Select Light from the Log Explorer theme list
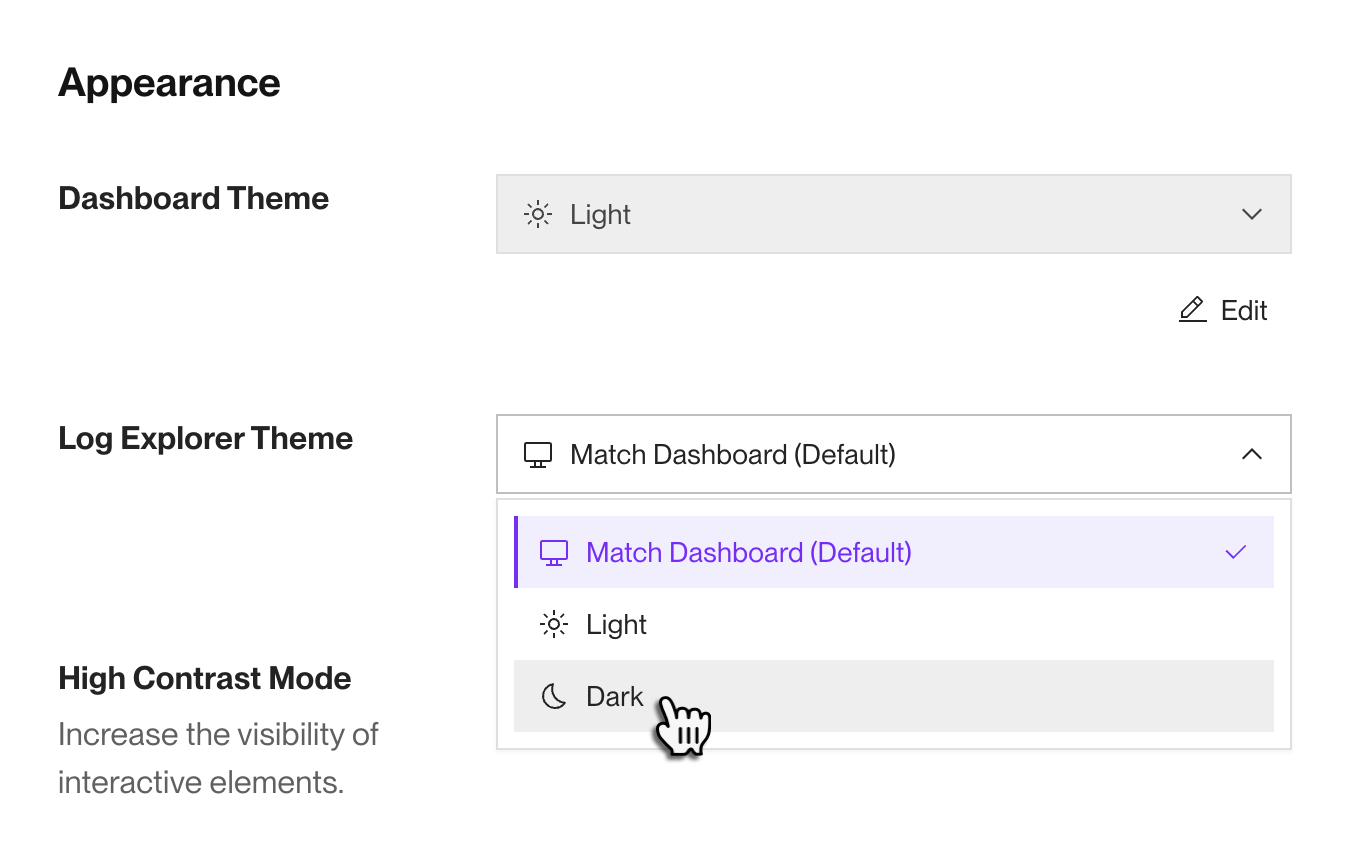Viewport: 1350px width, 860px height. pos(616,624)
